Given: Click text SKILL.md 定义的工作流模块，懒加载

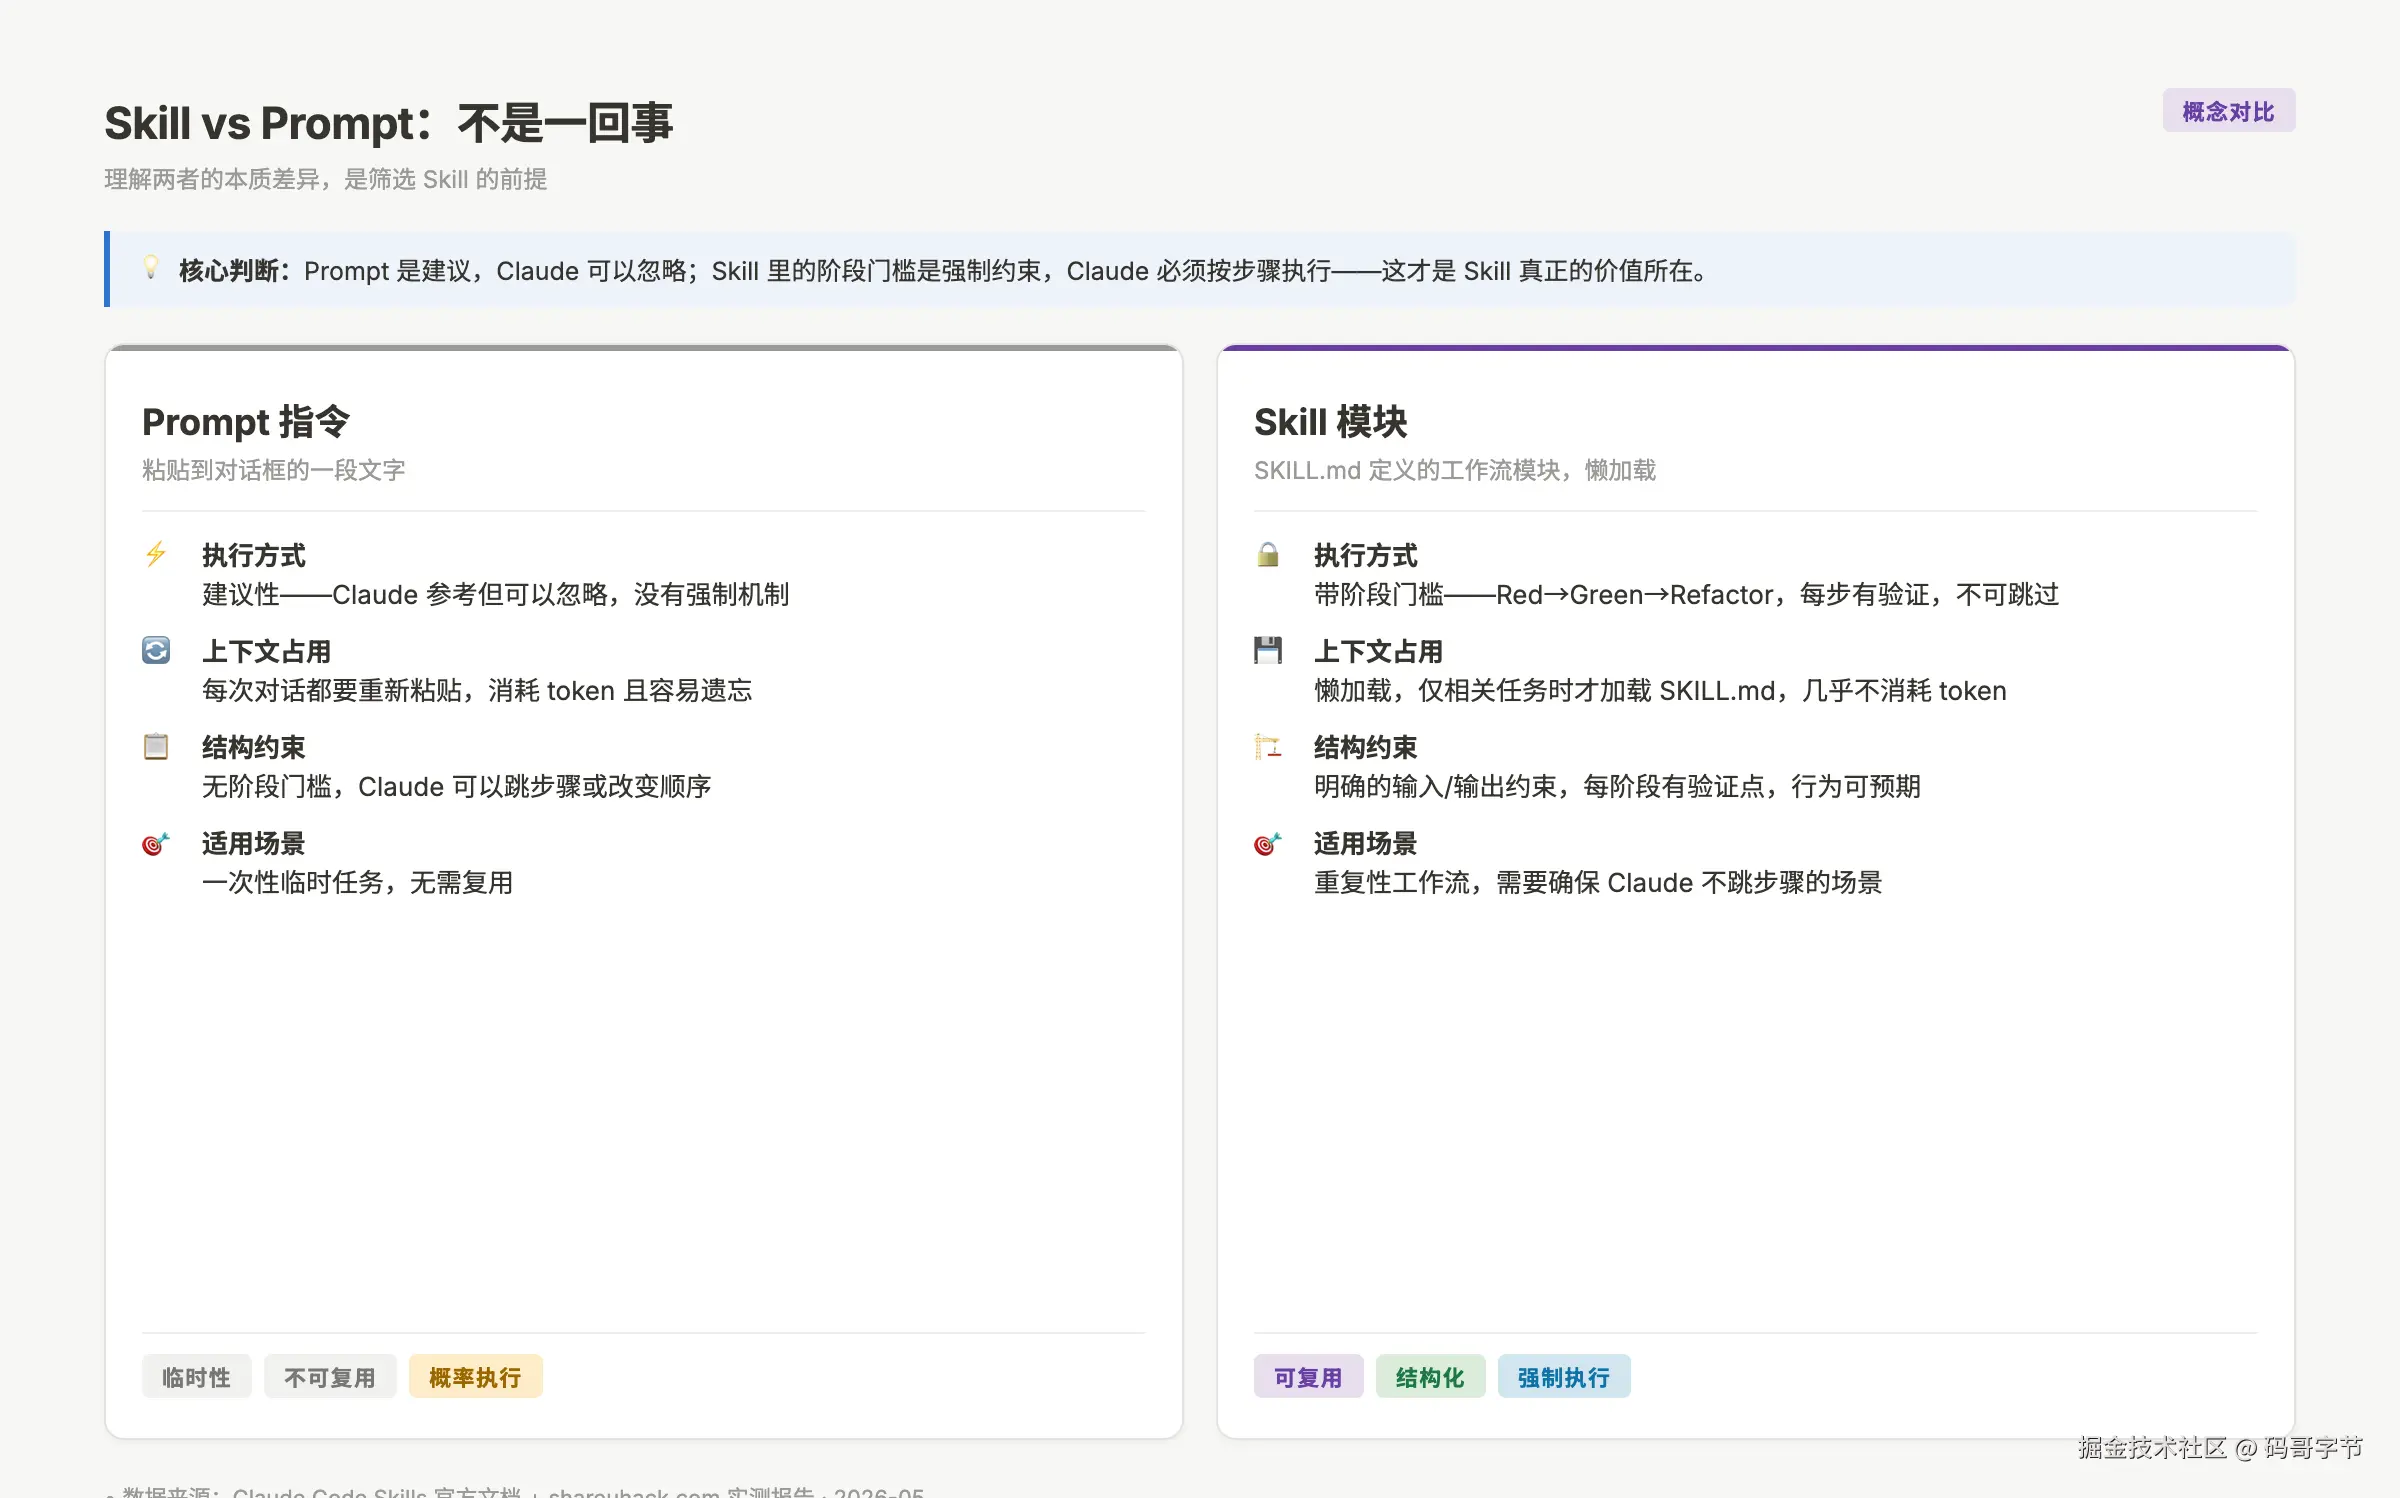Looking at the screenshot, I should pyautogui.click(x=1455, y=470).
